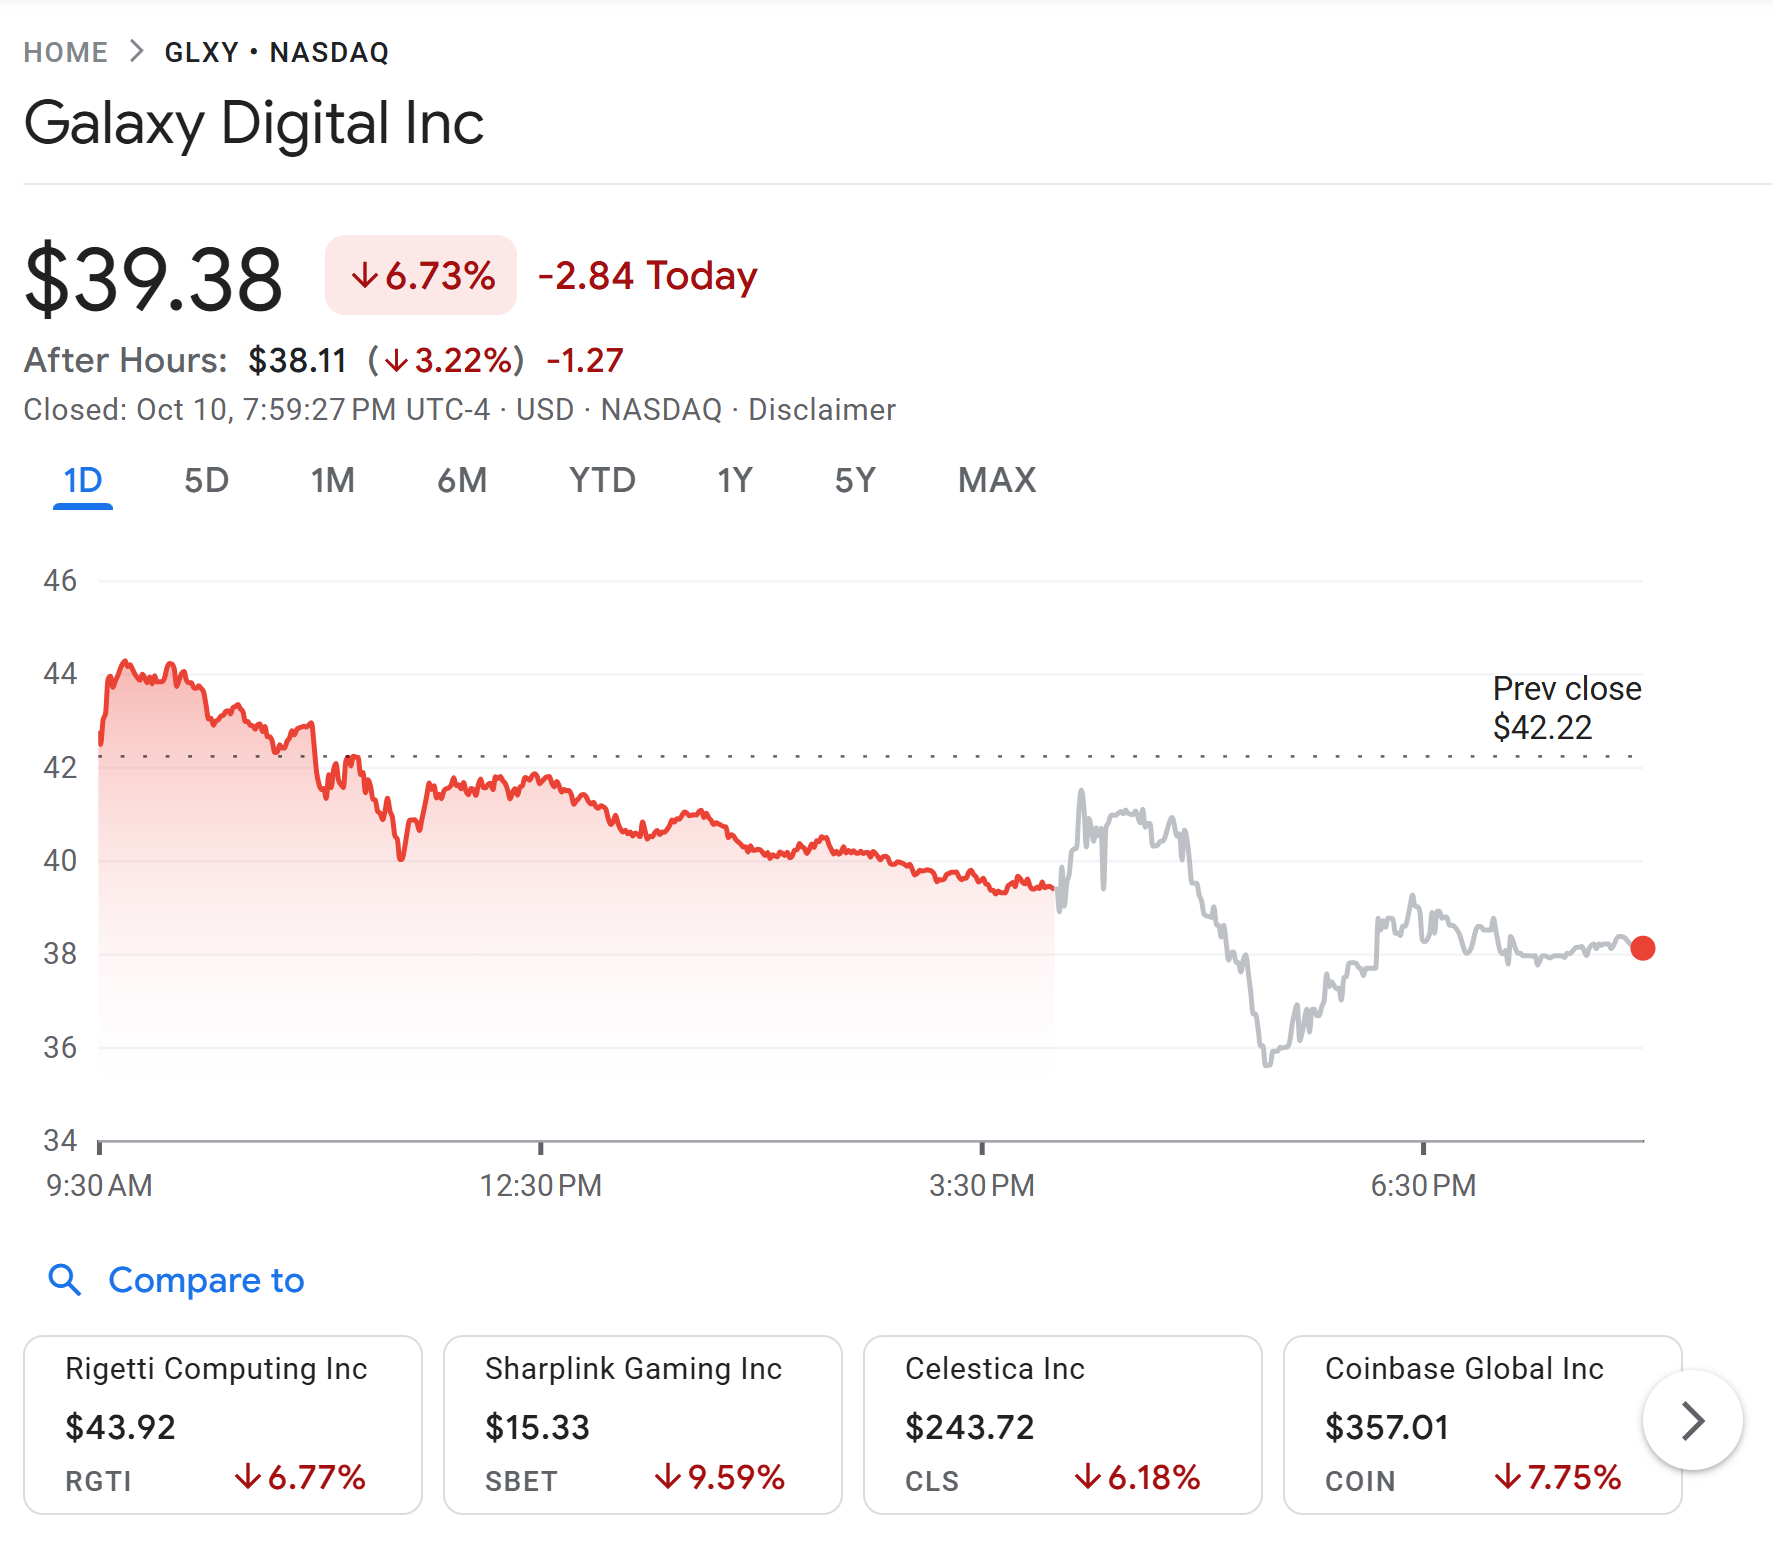Click the down arrow next to CLS's 6.18%
Screen dimensions: 1773x1549
pyautogui.click(x=1089, y=1475)
